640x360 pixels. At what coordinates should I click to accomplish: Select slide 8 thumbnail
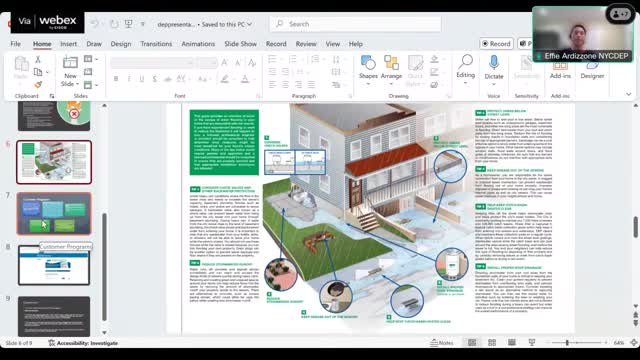point(54,265)
